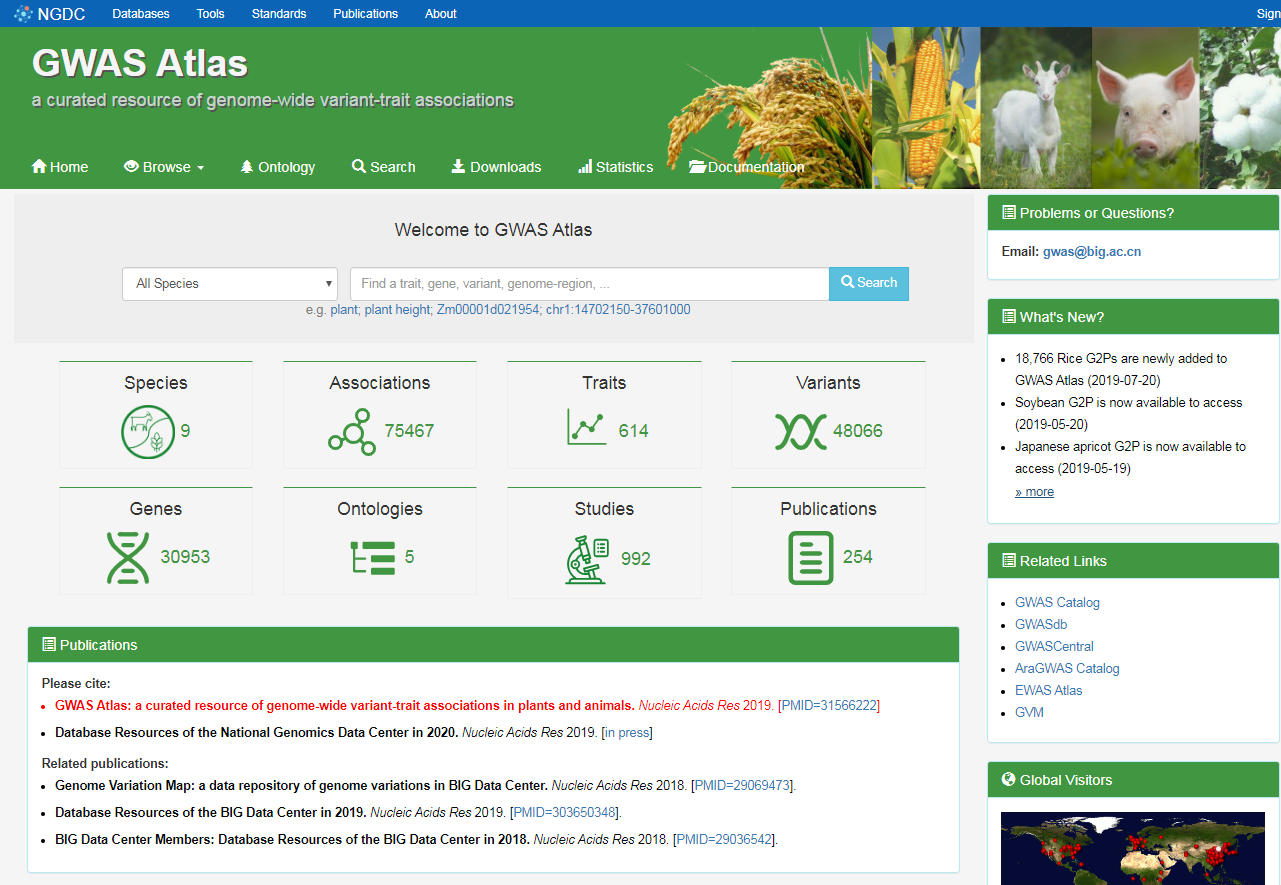Open the Statistics page

[x=615, y=167]
